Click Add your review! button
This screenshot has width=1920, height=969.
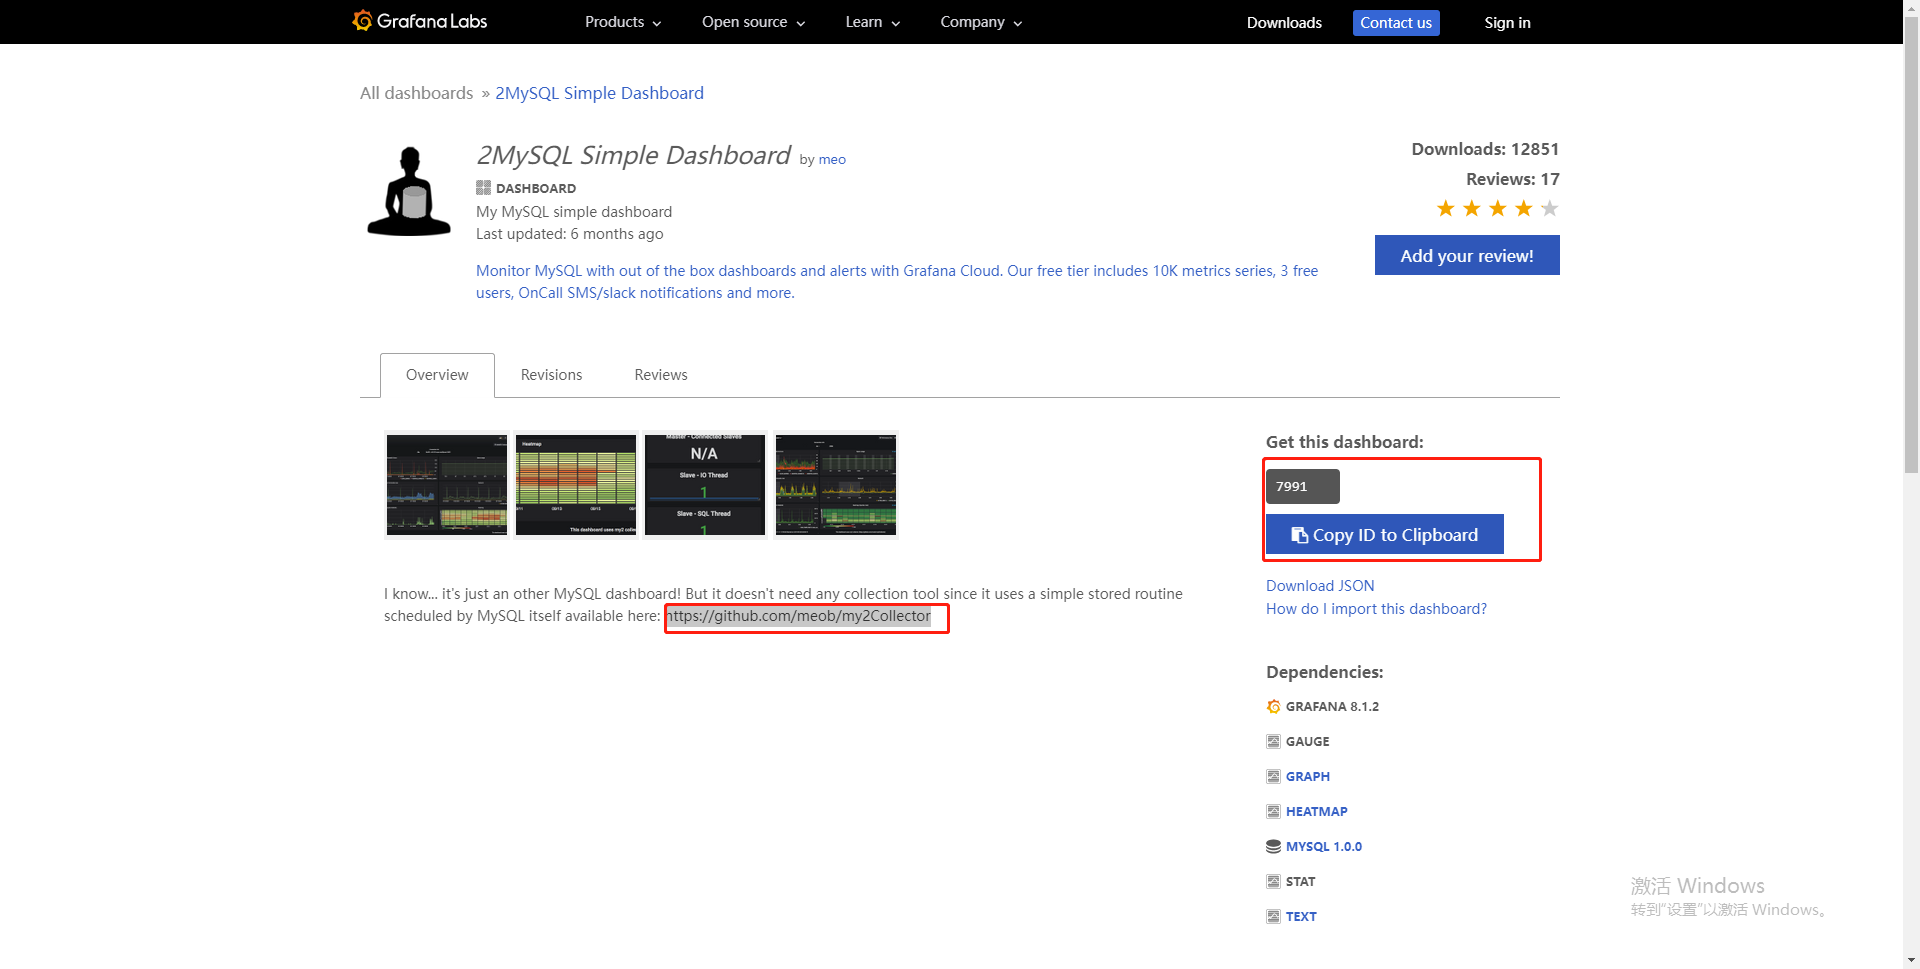point(1467,255)
